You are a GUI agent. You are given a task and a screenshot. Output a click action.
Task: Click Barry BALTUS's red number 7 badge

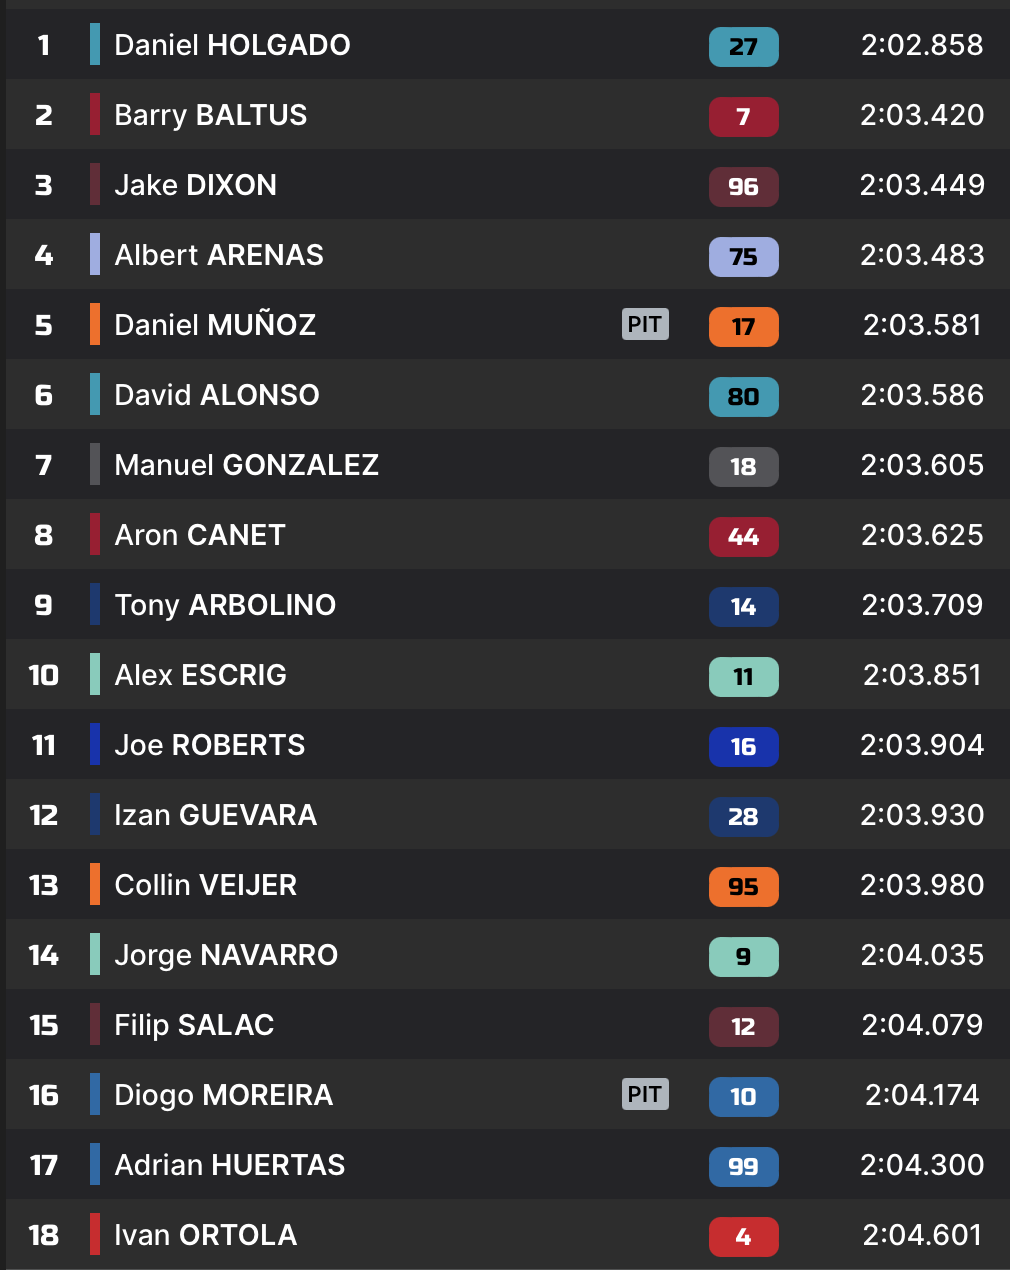tap(743, 117)
